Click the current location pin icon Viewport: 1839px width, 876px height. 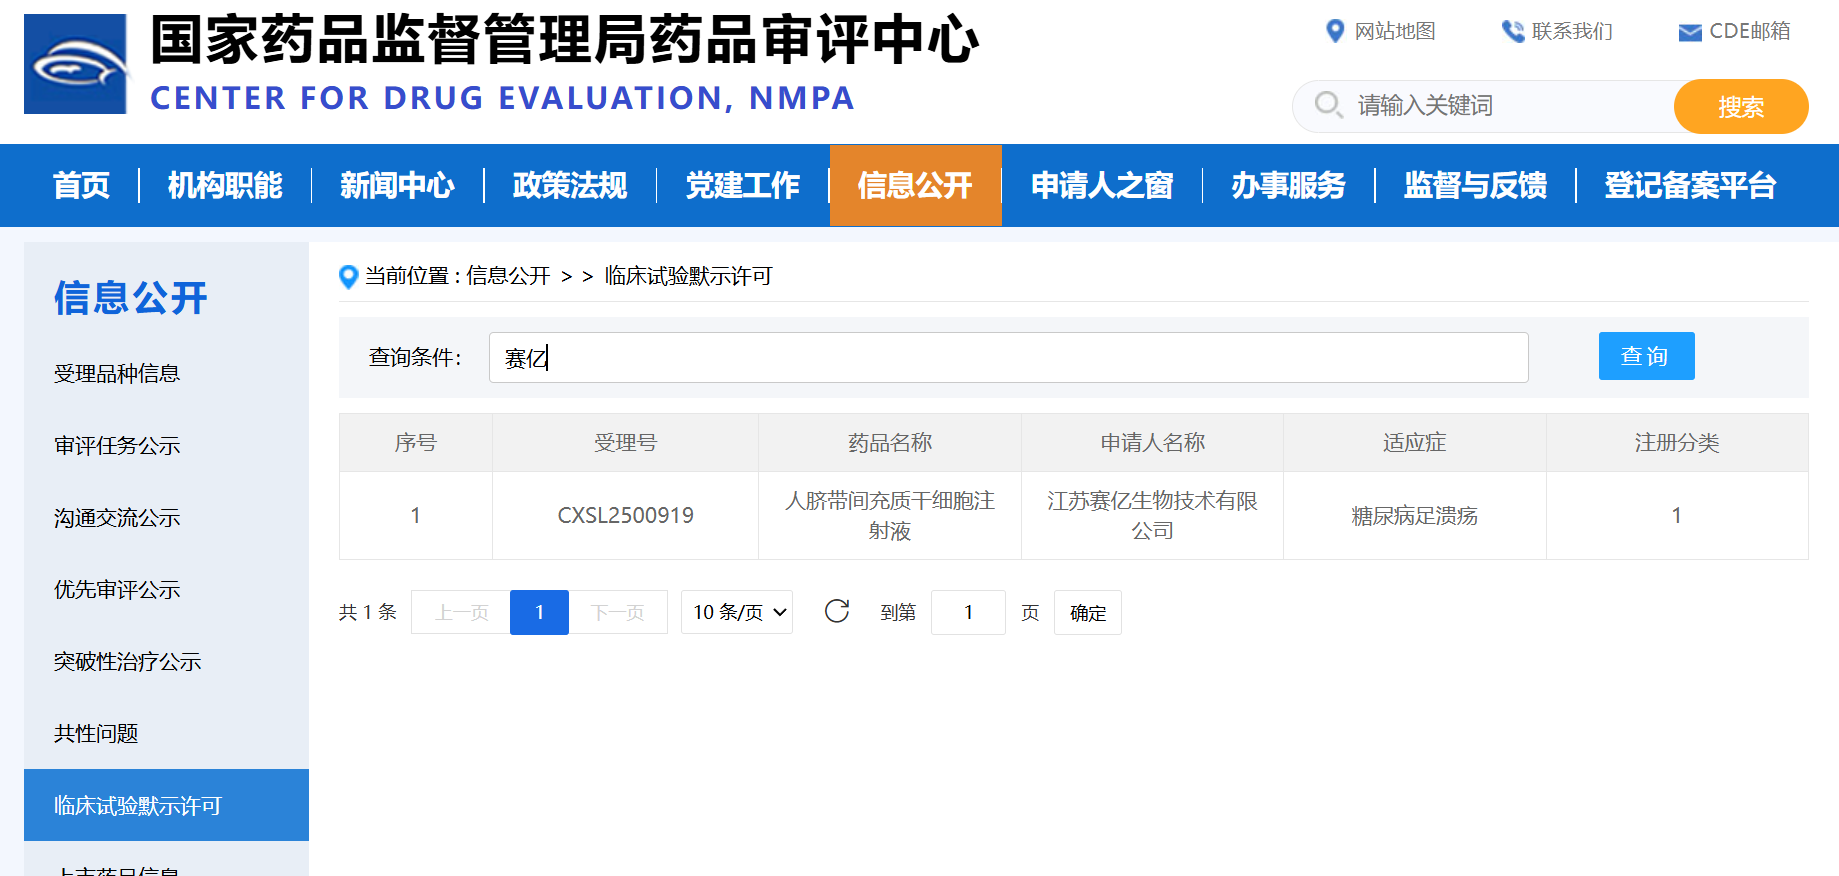pos(348,277)
